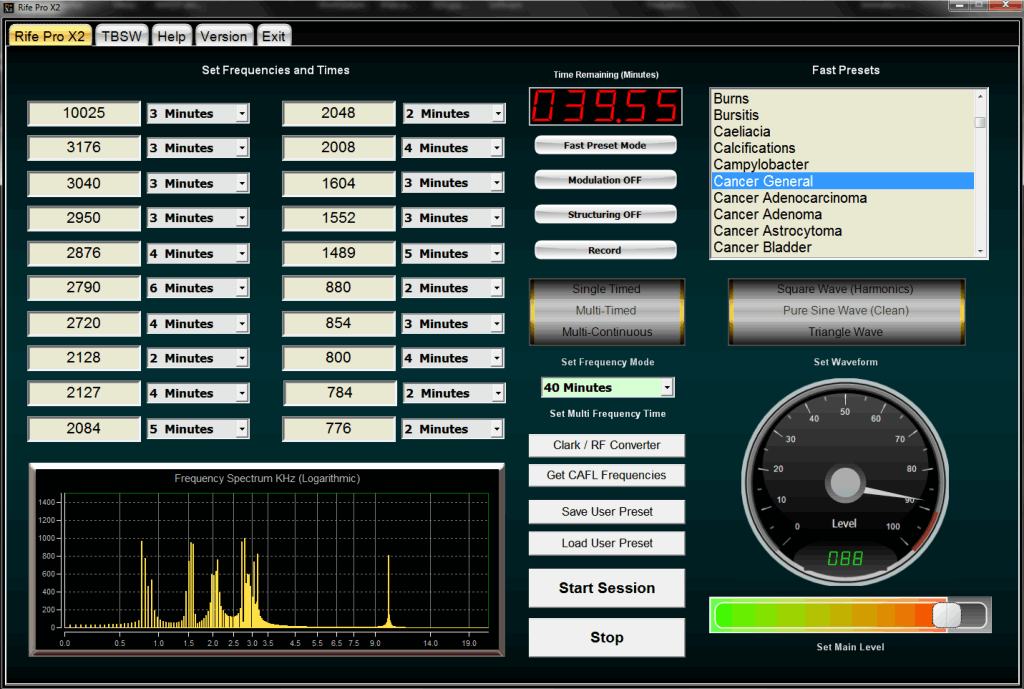The width and height of the screenshot is (1024, 689).
Task: Click the green start of the main level bar
Action: tap(725, 615)
